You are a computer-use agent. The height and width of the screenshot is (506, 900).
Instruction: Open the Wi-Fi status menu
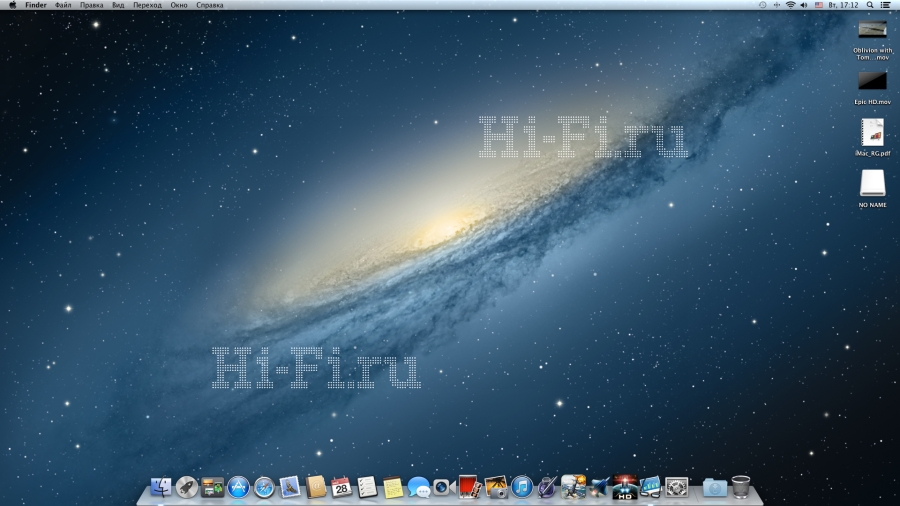(x=790, y=5)
